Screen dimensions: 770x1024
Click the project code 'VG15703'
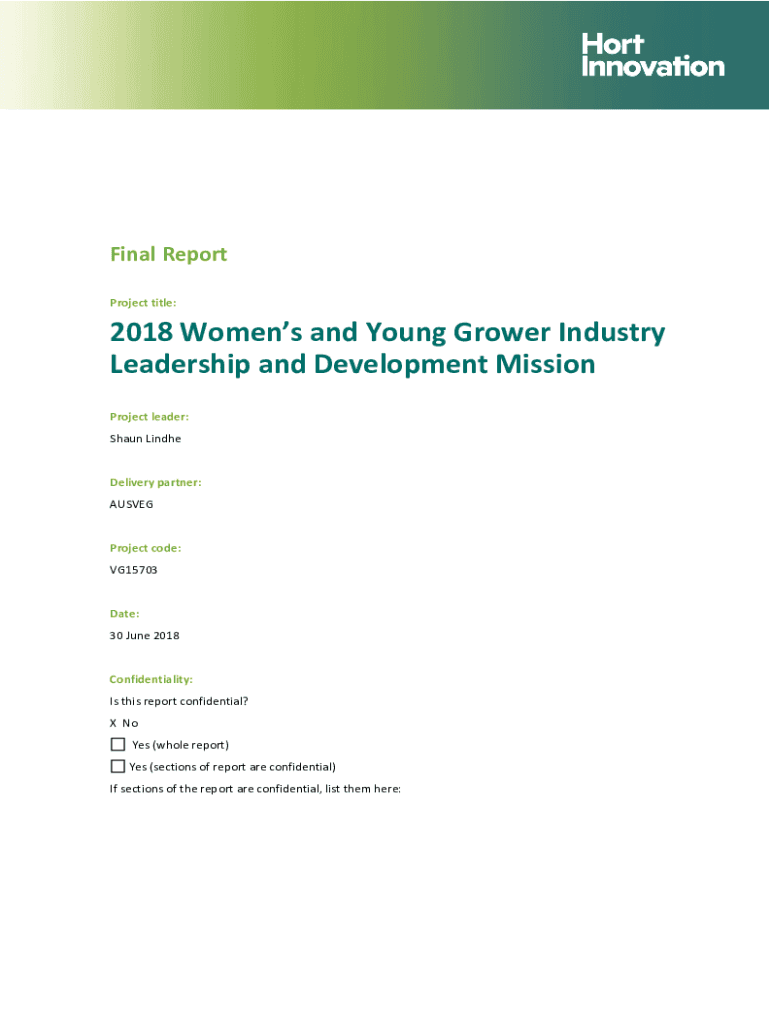coord(133,570)
